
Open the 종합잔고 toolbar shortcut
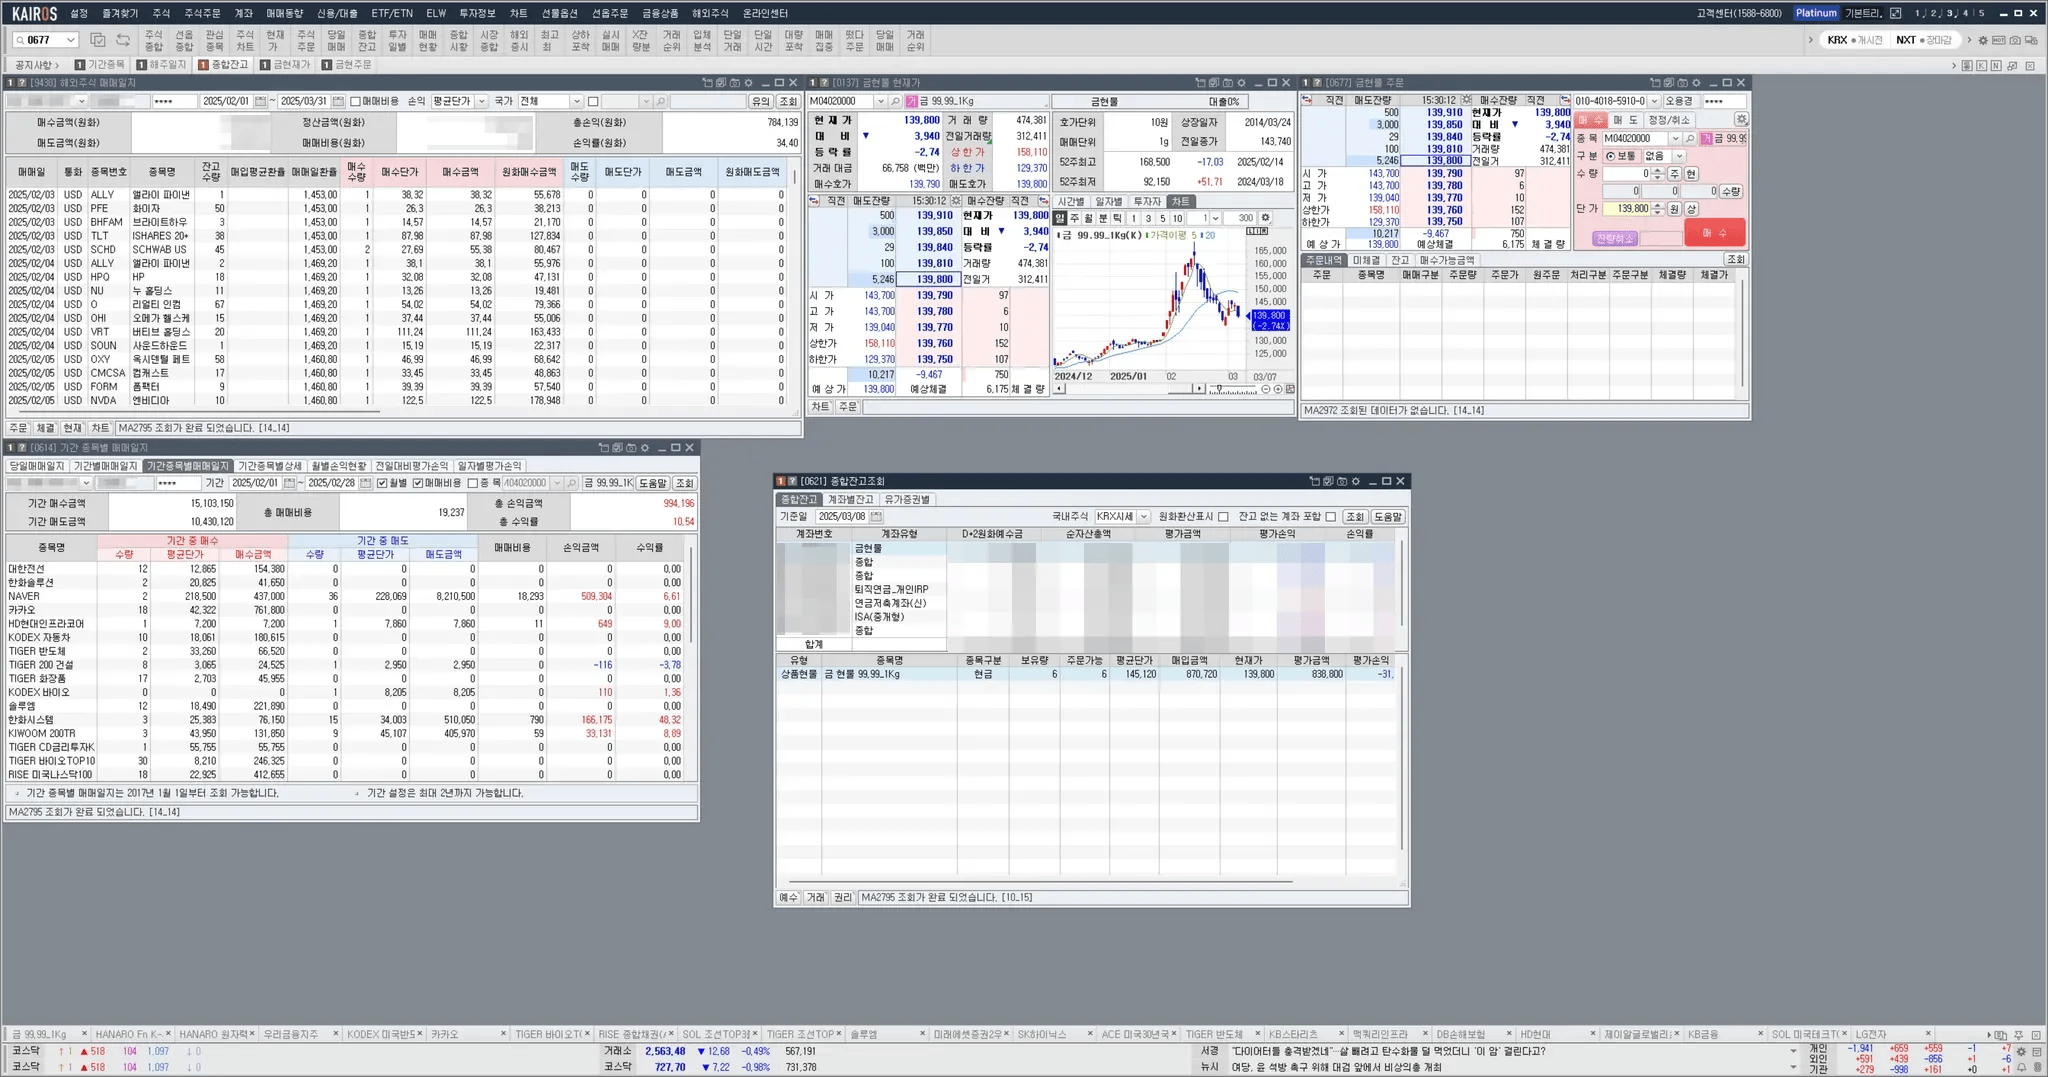(x=367, y=40)
